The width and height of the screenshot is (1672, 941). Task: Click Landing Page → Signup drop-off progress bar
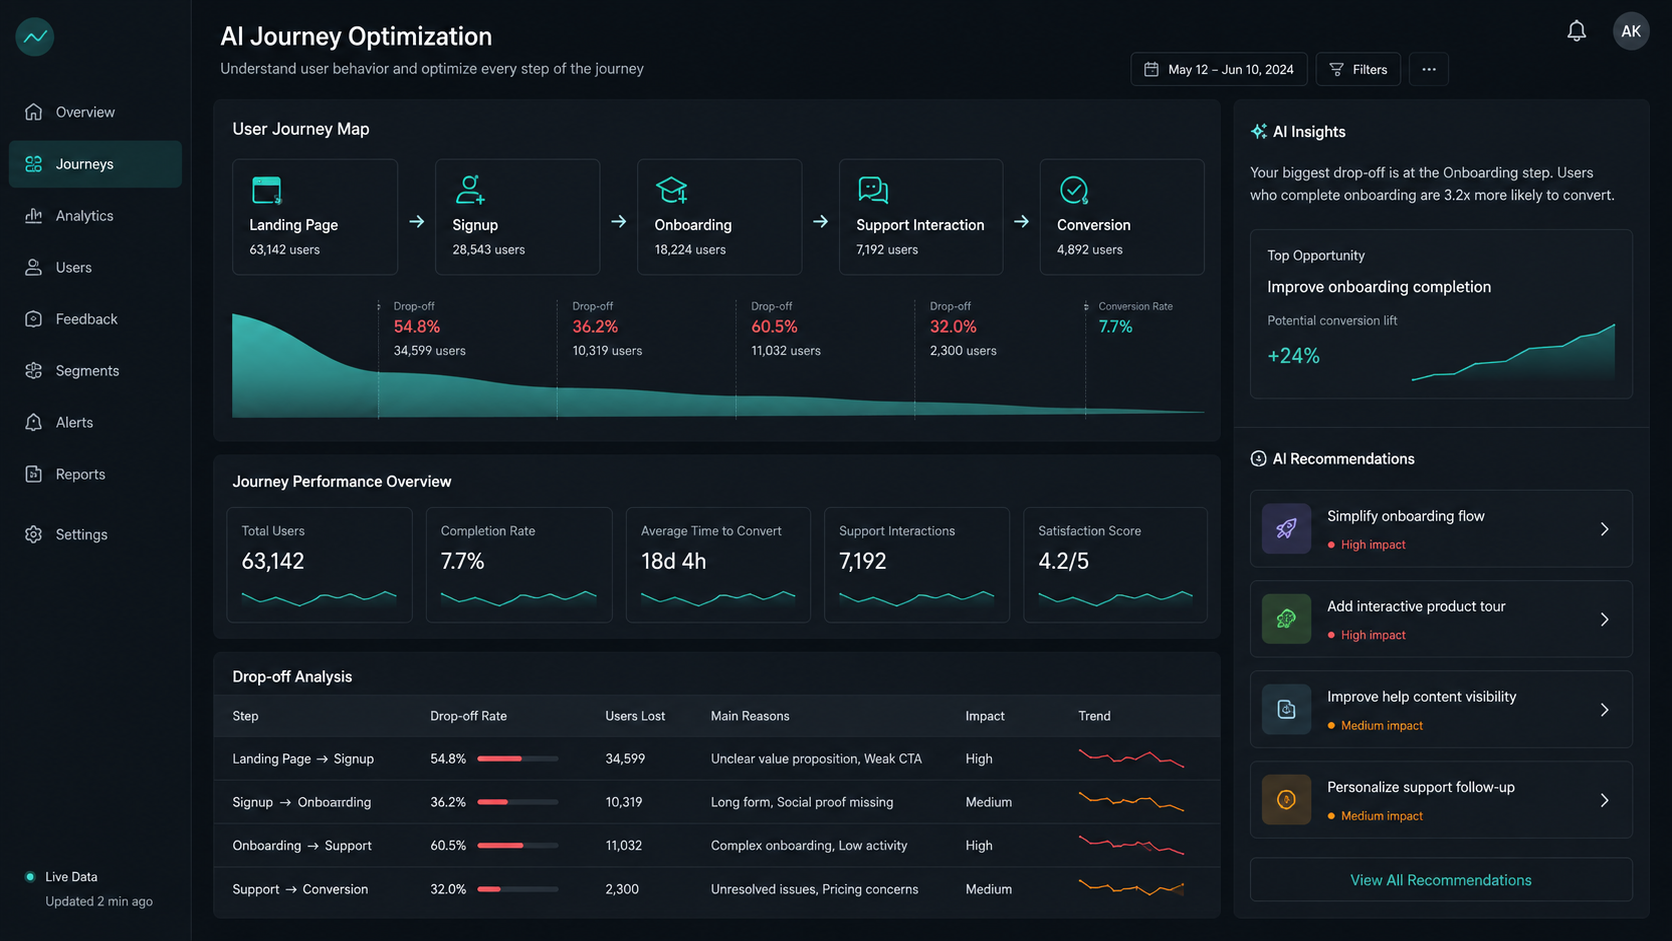(x=517, y=759)
